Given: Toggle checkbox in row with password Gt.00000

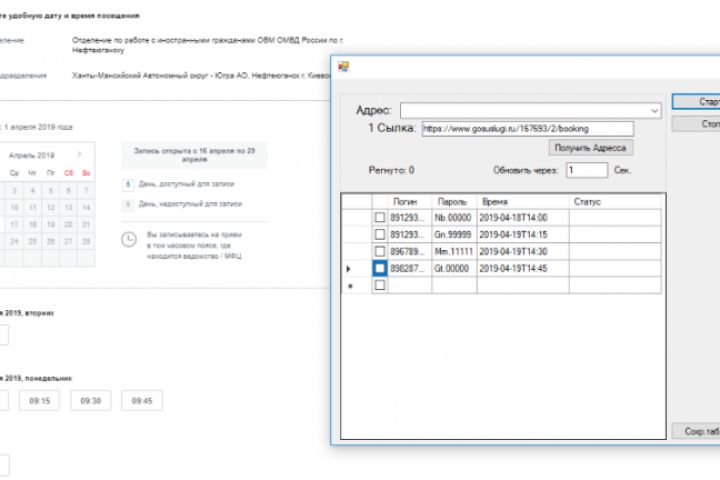Looking at the screenshot, I should coord(380,268).
